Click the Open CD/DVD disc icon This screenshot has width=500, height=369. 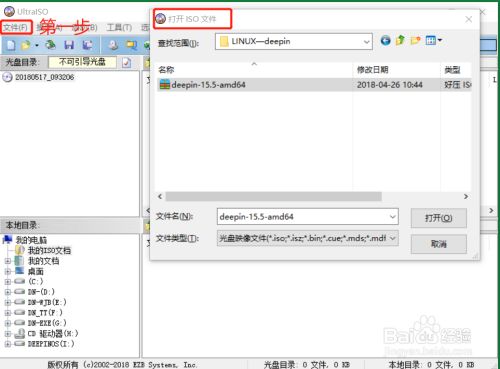[50, 45]
